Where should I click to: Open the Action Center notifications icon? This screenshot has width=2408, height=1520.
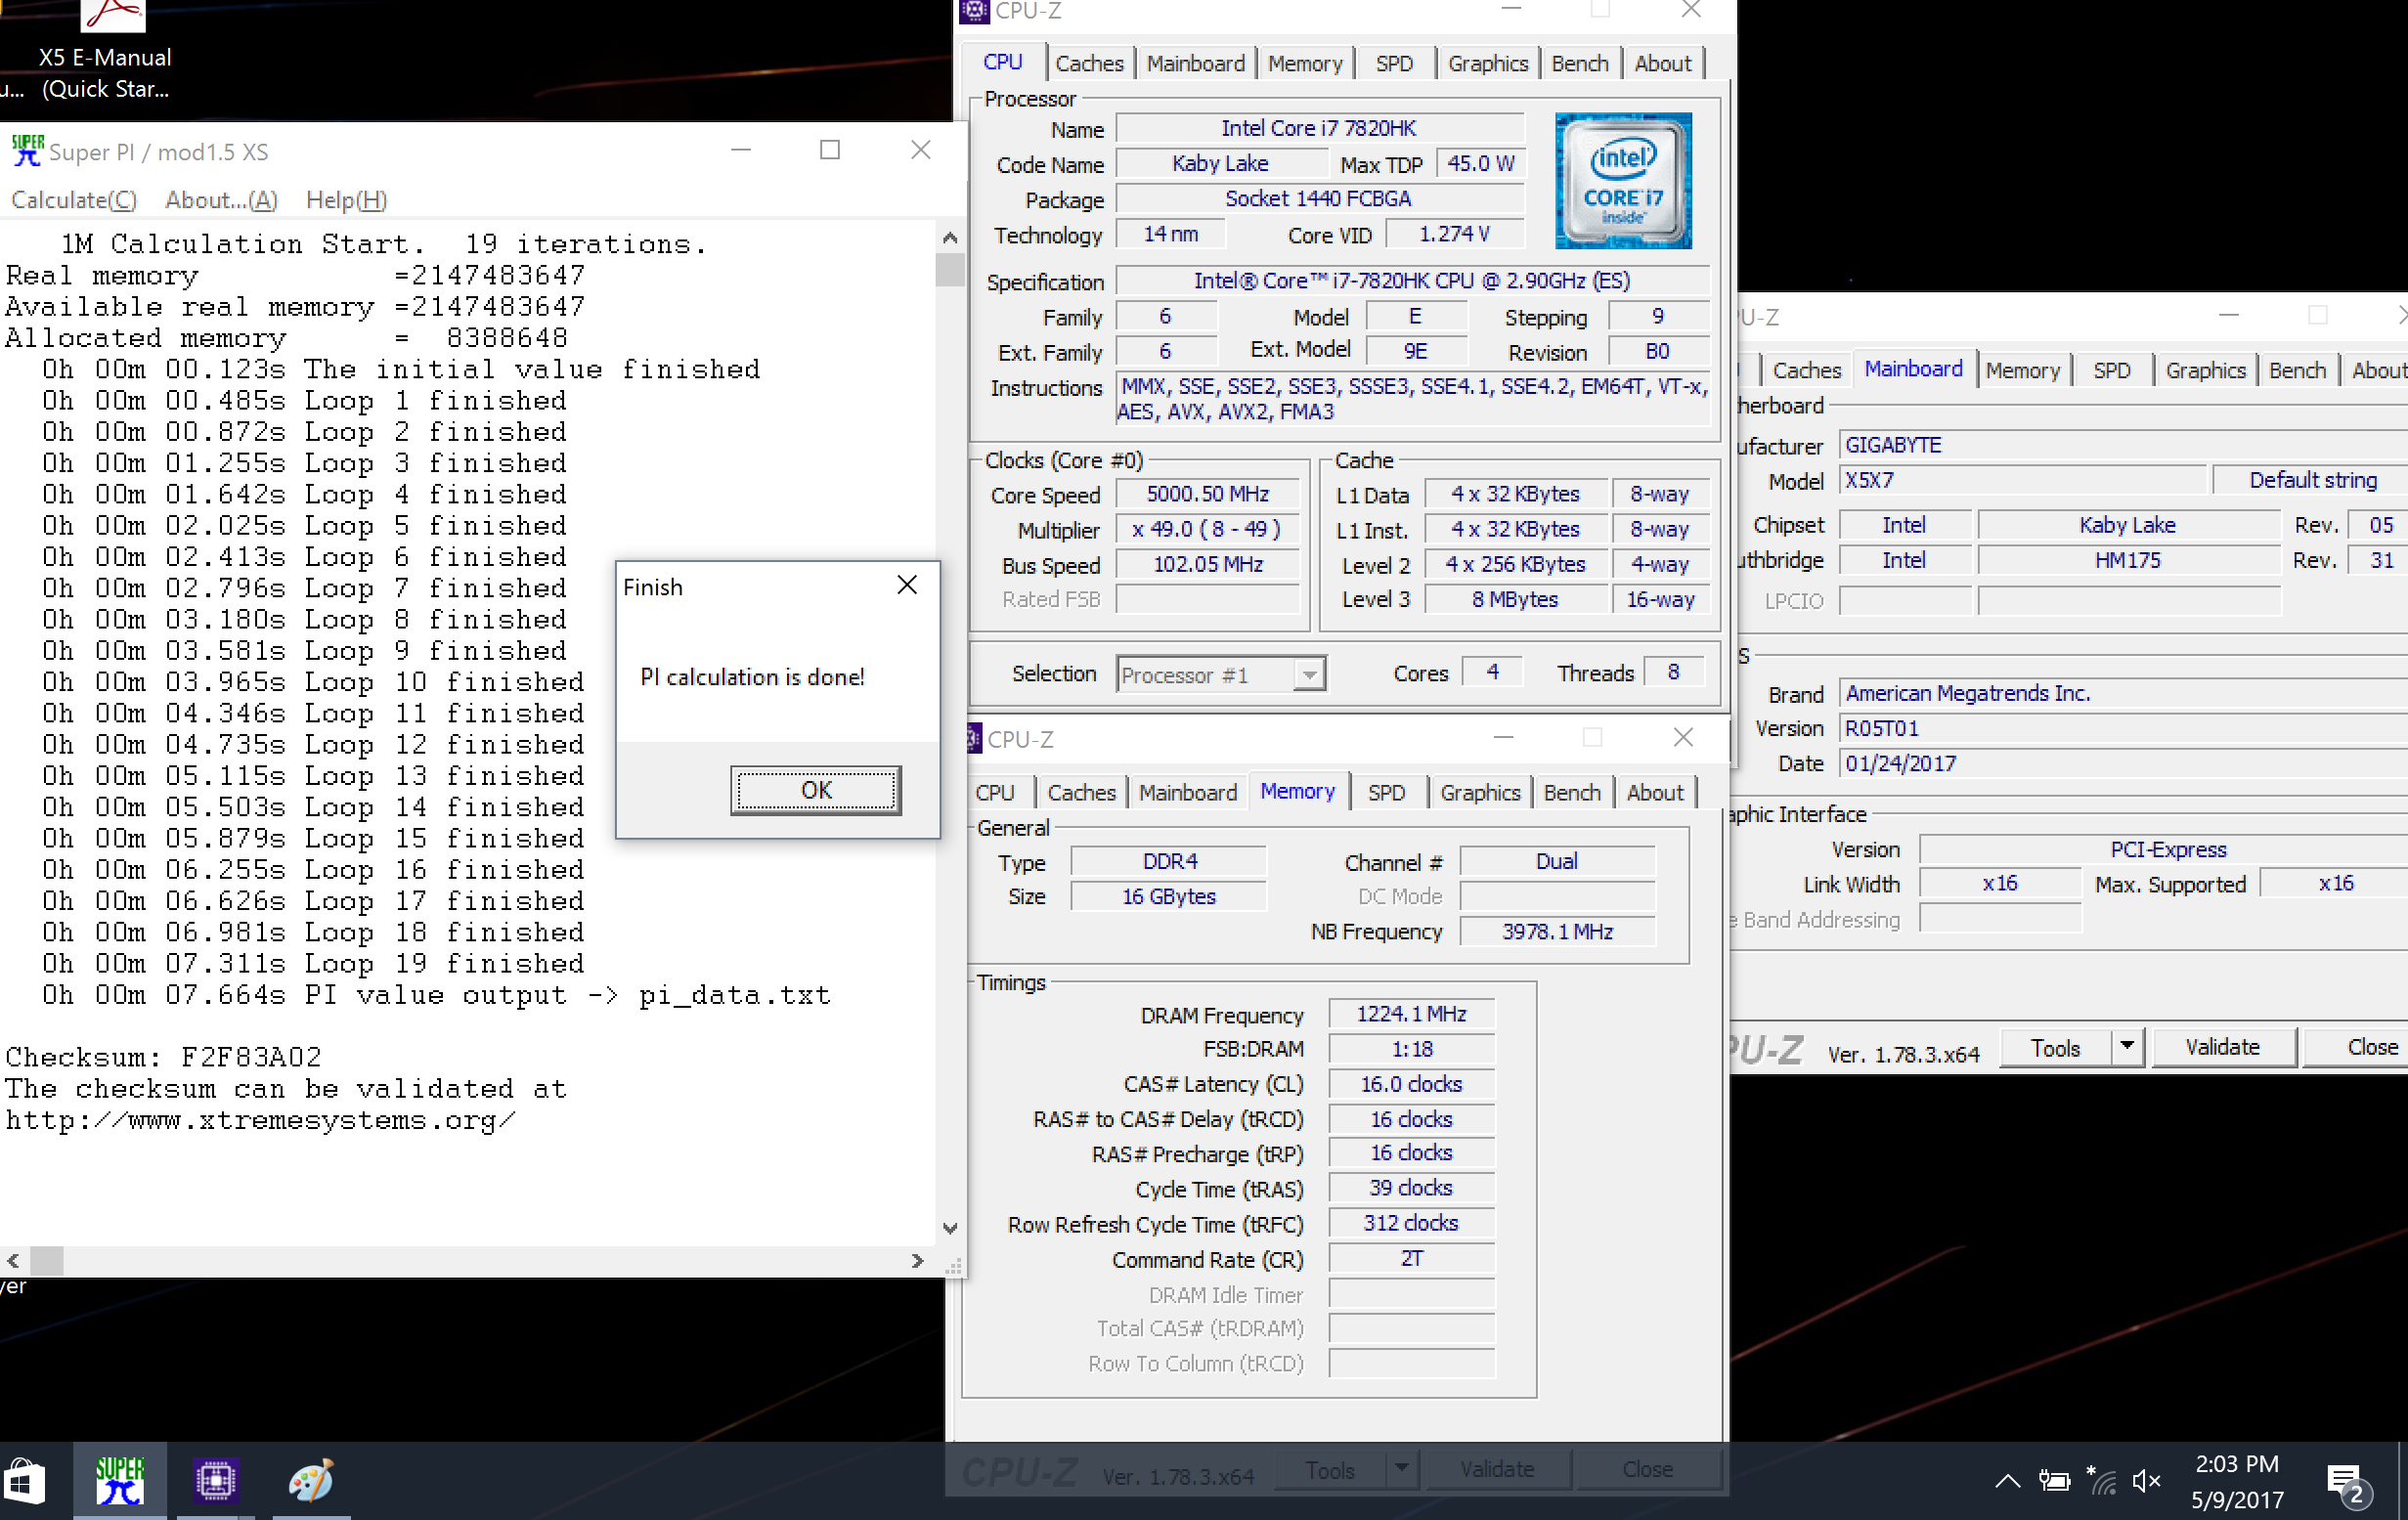coord(2343,1481)
